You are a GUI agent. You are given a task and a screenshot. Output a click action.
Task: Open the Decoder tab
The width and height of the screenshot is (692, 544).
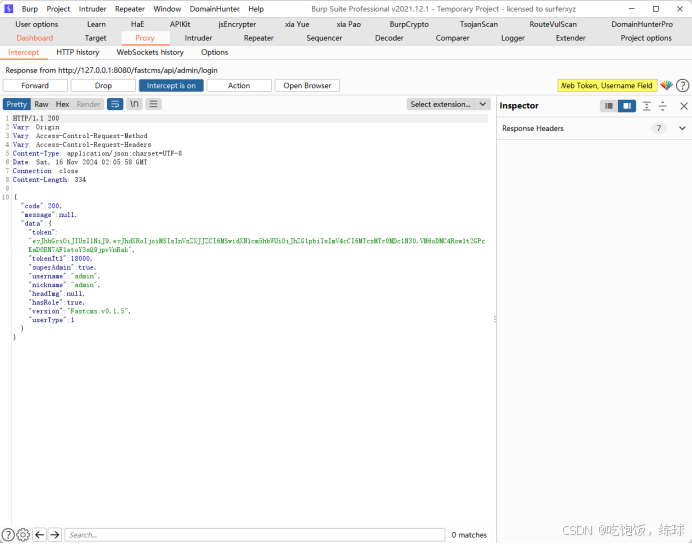tap(389, 38)
